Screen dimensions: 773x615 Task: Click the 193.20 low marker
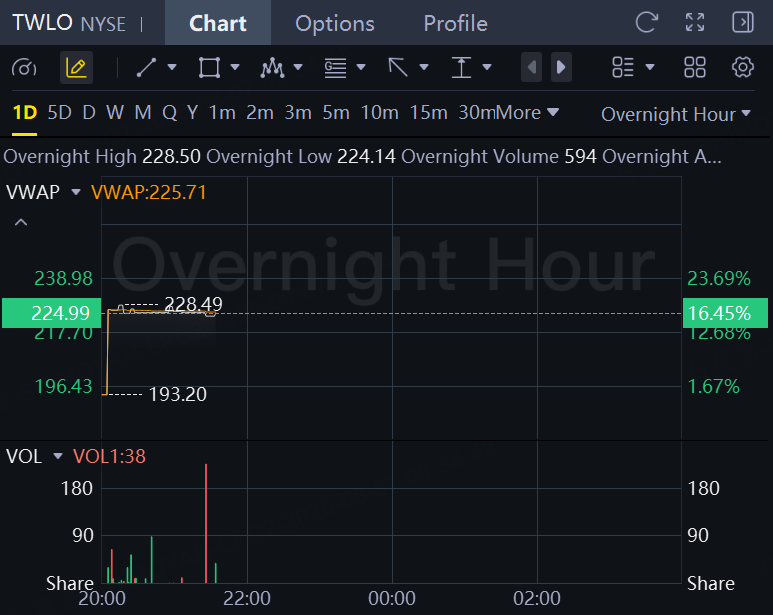pos(177,394)
